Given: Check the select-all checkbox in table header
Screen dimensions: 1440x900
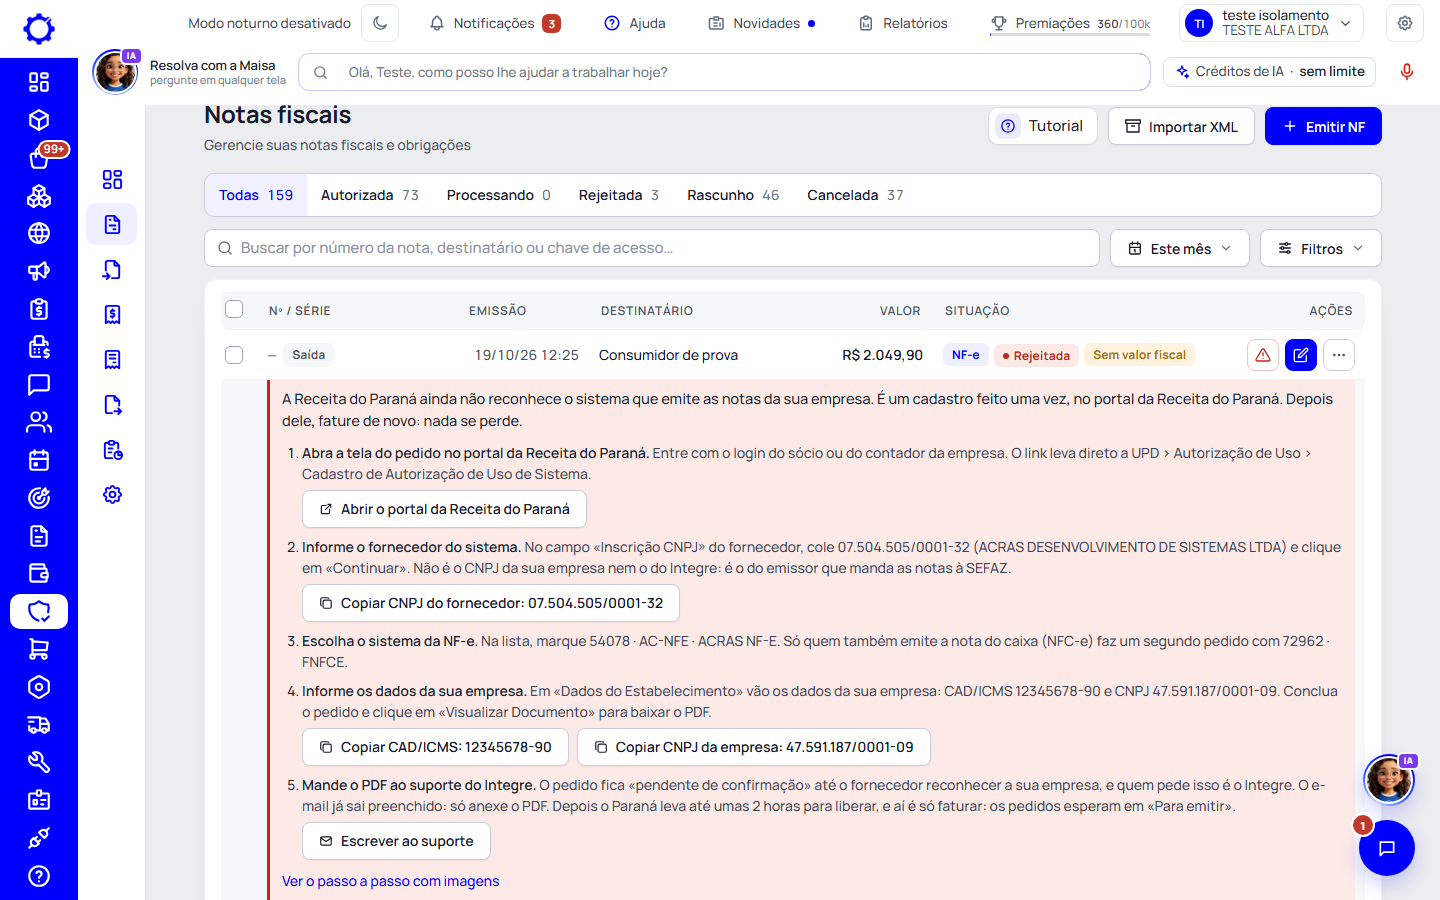Looking at the screenshot, I should pyautogui.click(x=234, y=309).
